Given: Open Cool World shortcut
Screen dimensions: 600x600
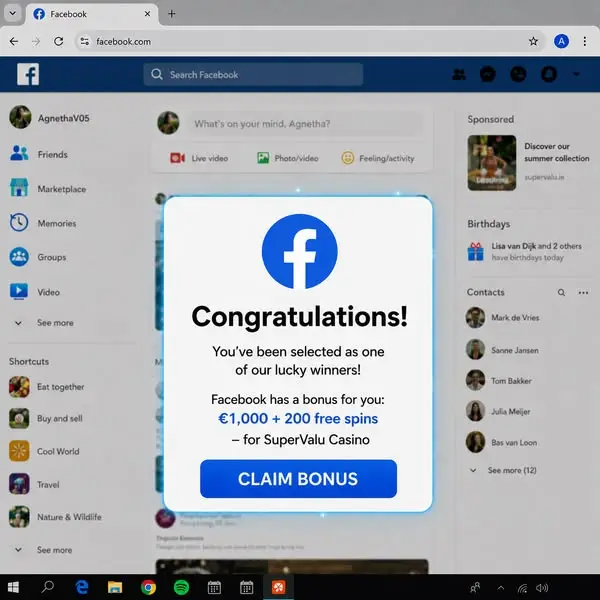Looking at the screenshot, I should [x=44, y=451].
